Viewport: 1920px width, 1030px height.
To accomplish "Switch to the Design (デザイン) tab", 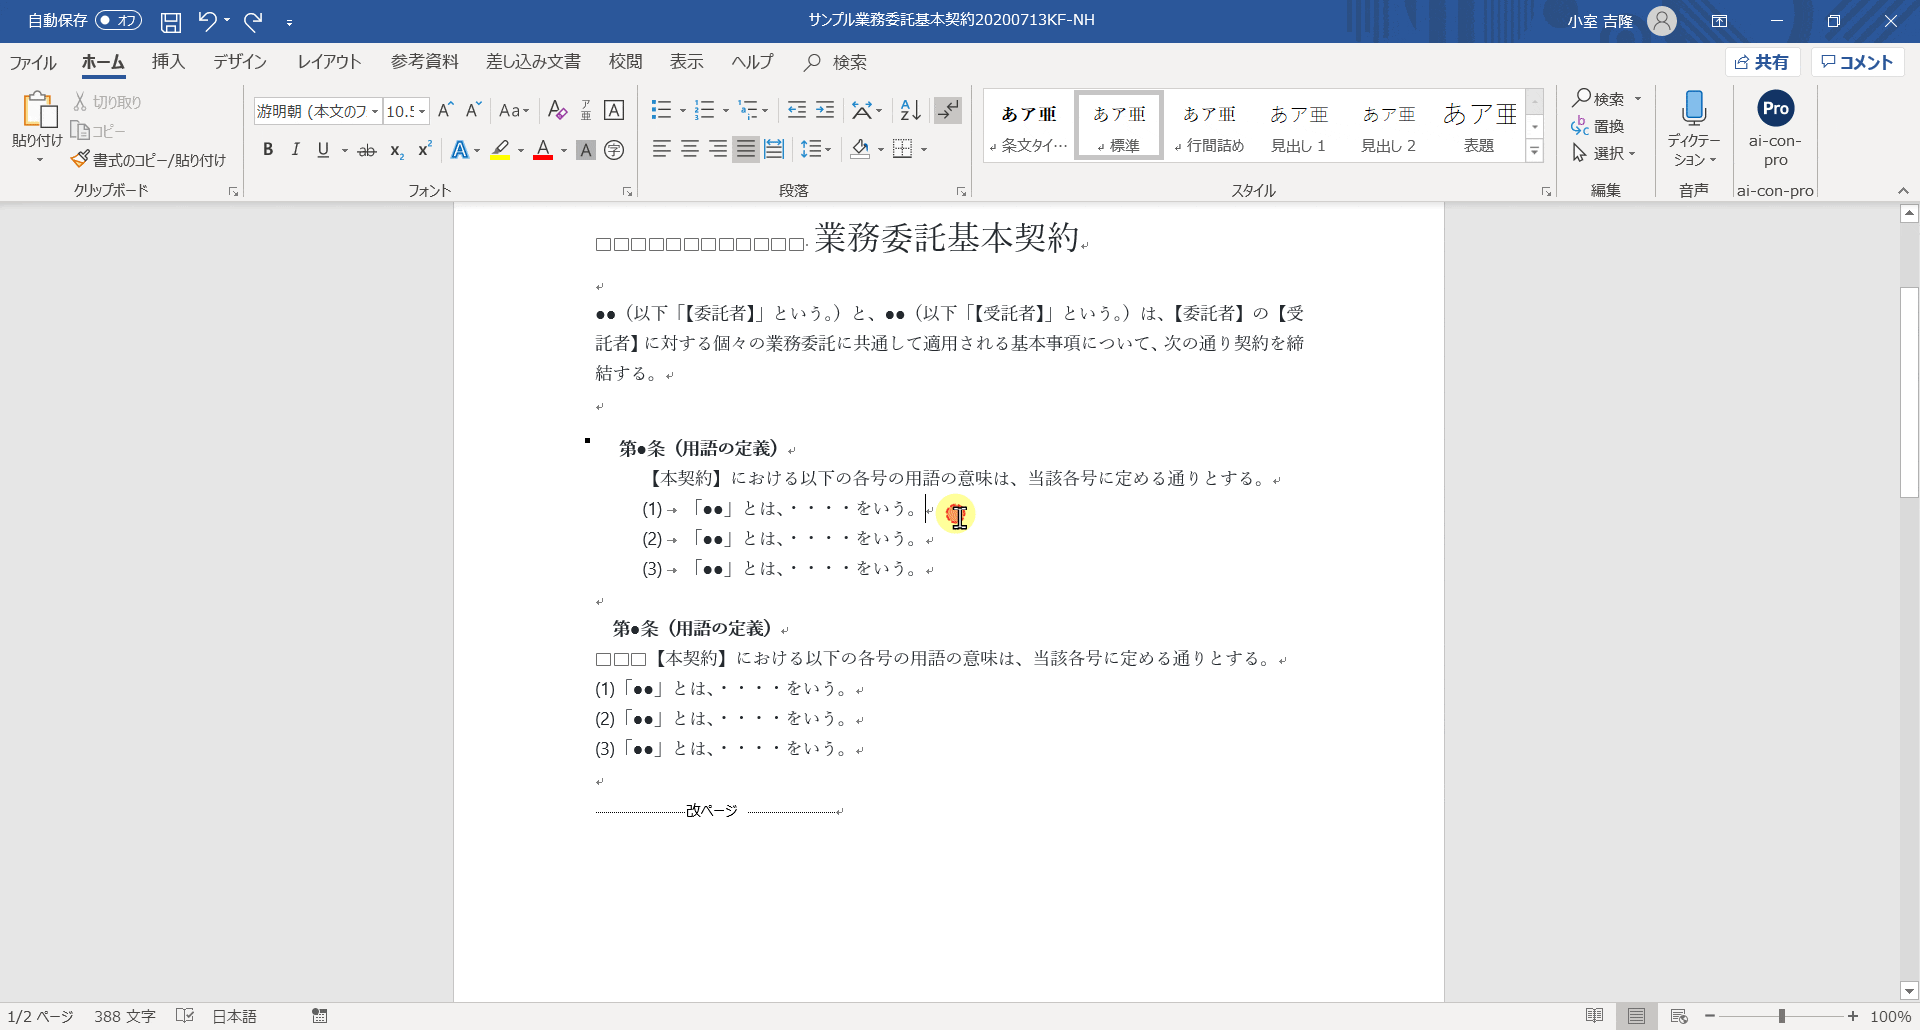I will click(240, 62).
